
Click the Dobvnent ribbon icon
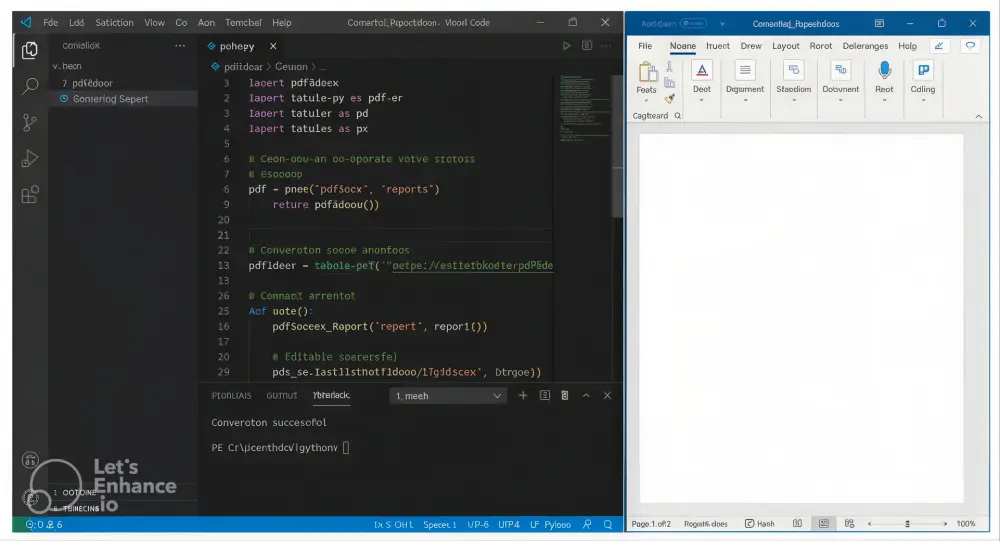coord(841,70)
